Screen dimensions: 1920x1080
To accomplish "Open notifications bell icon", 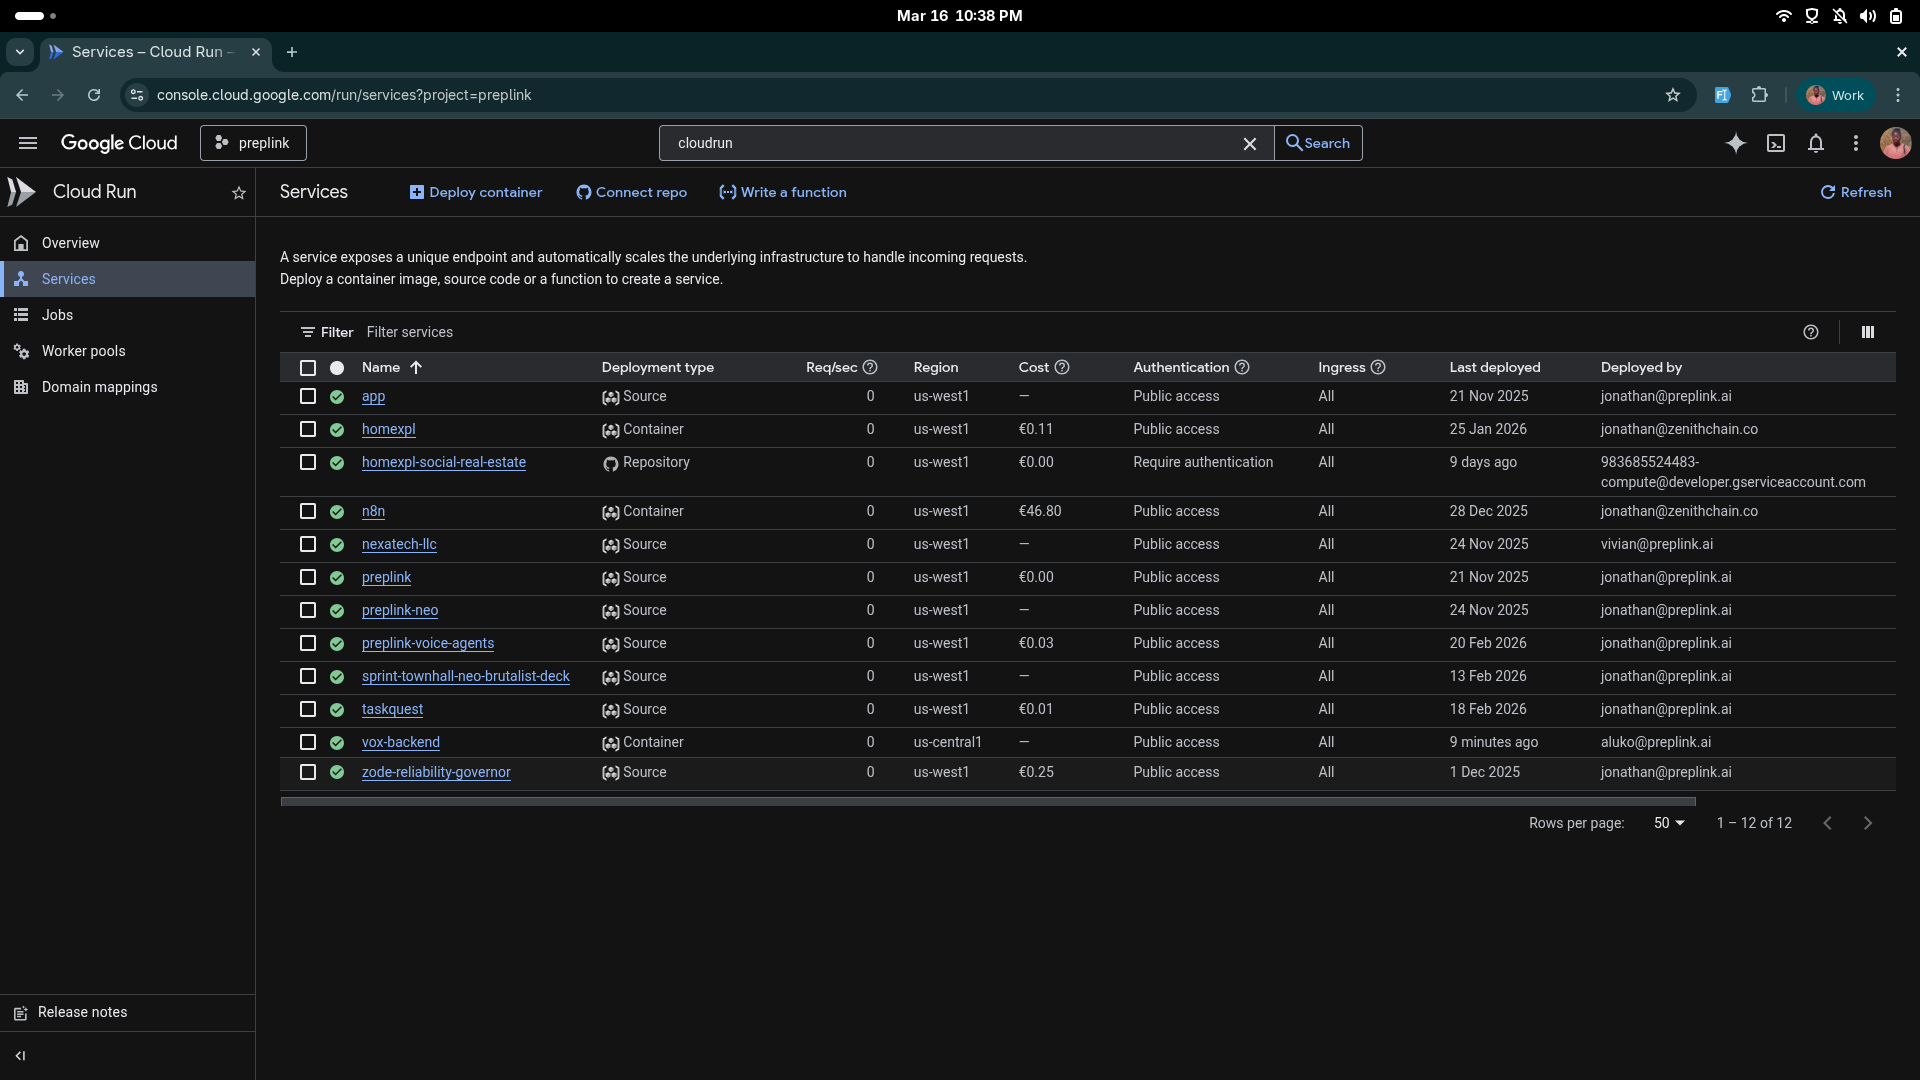I will 1816,143.
